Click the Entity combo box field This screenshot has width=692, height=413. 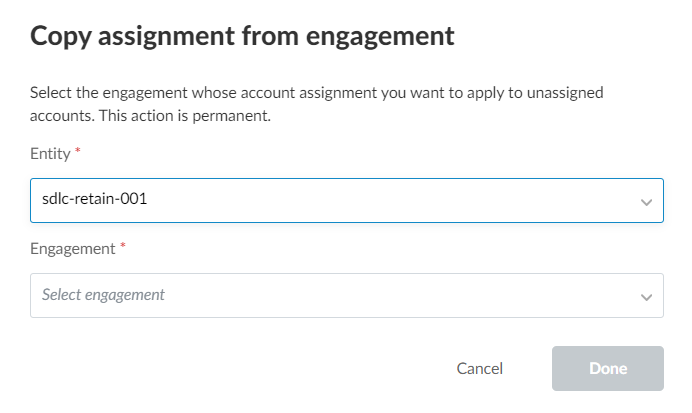click(x=346, y=200)
